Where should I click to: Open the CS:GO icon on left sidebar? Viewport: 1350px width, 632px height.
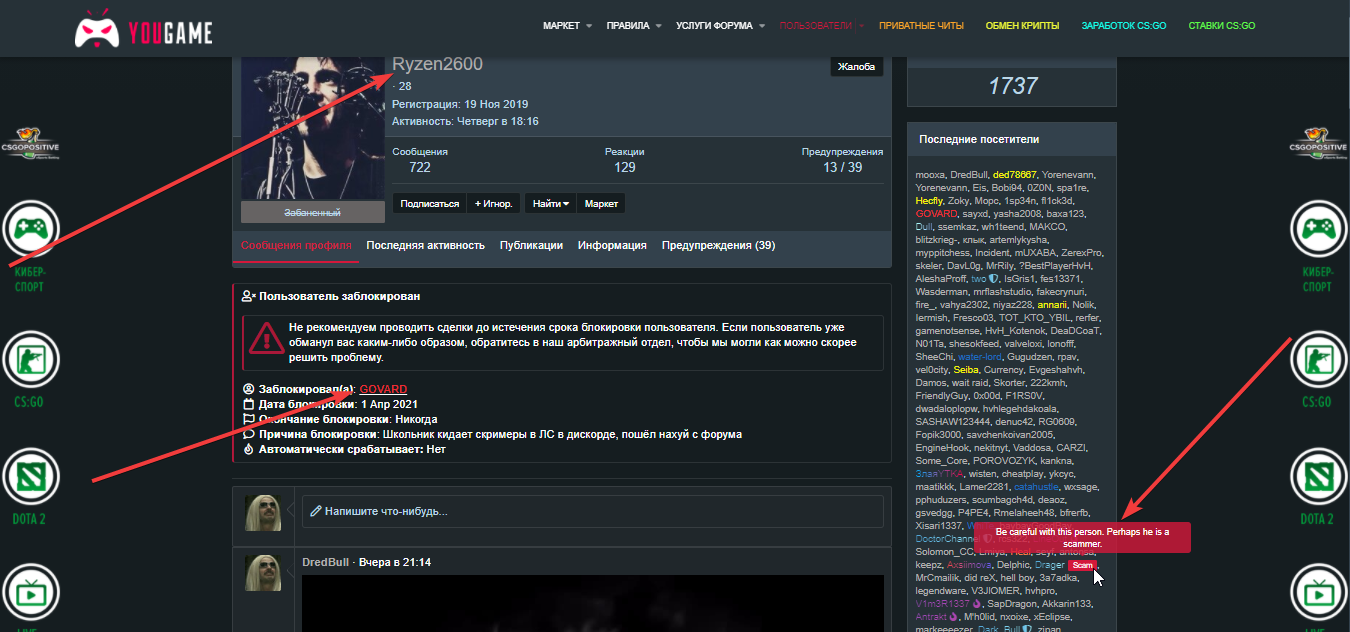[31, 359]
